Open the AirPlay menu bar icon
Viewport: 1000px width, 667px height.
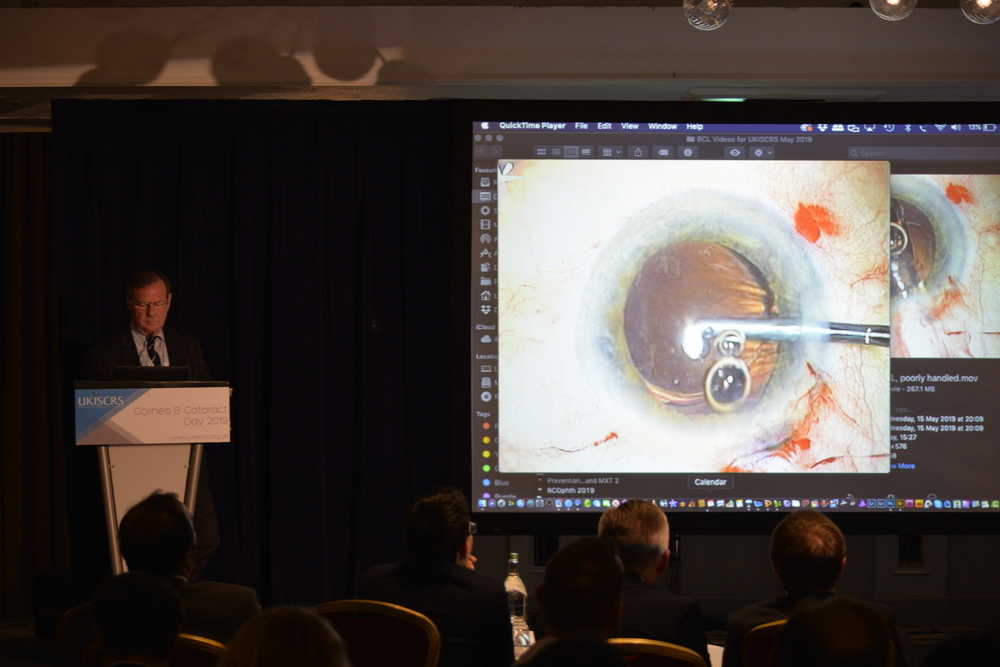(869, 128)
